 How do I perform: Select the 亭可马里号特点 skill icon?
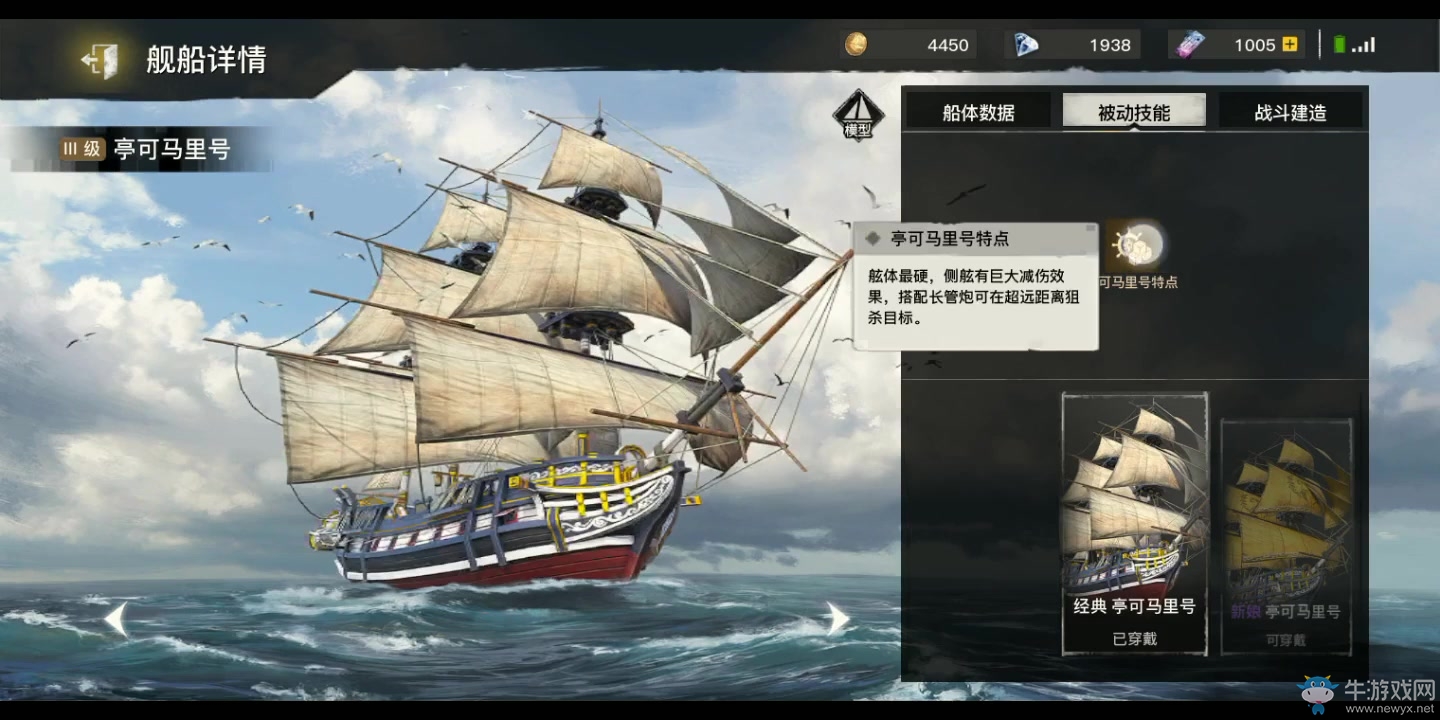click(x=1137, y=243)
